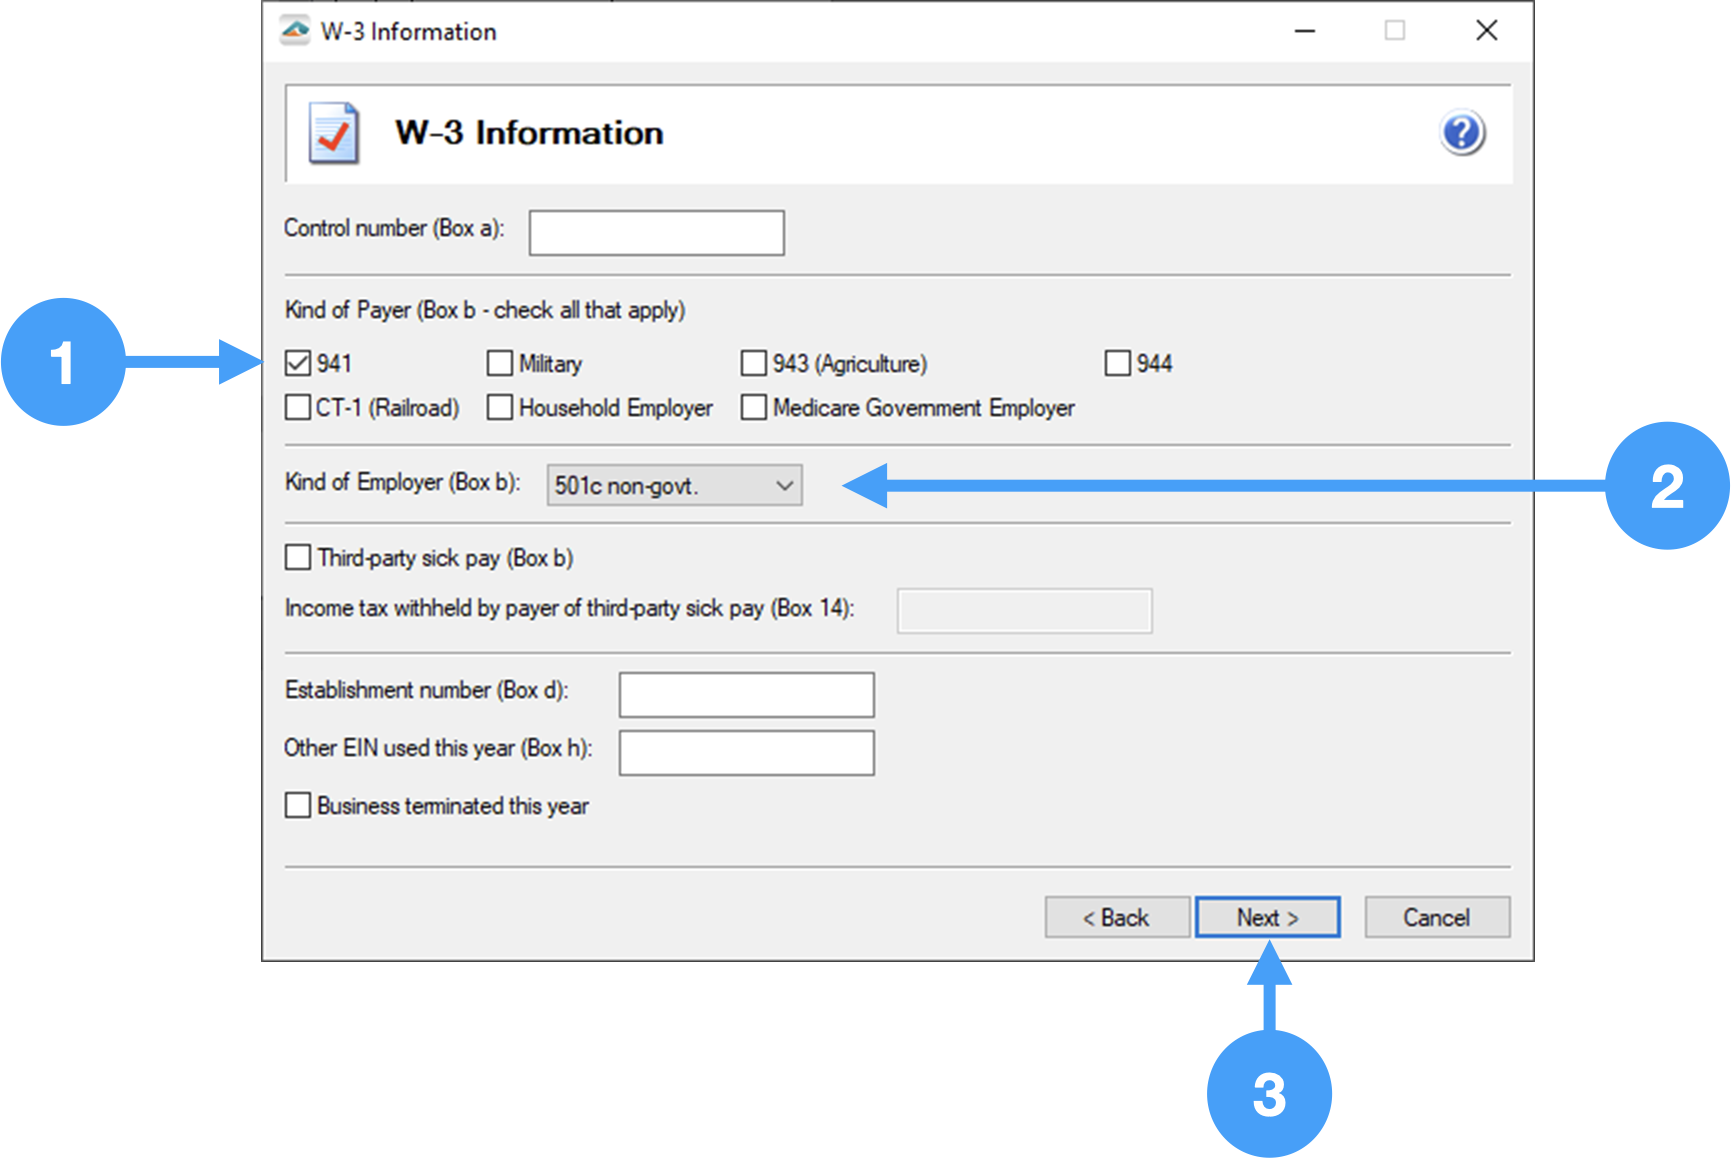Check Medicare Government Employer
The image size is (1731, 1158).
(x=754, y=407)
